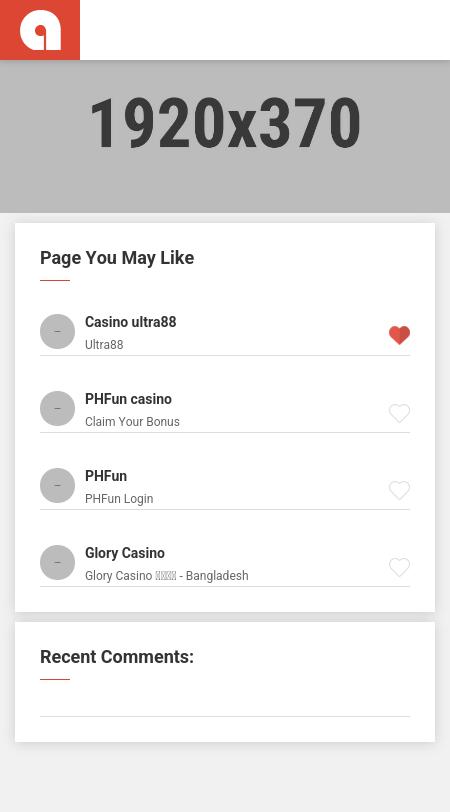Go to the Glory Casino page title
This screenshot has width=450, height=812.
(x=125, y=553)
